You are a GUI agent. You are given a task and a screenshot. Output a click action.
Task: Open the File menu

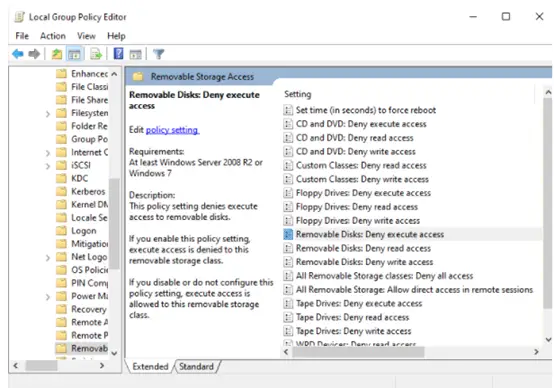pyautogui.click(x=22, y=36)
